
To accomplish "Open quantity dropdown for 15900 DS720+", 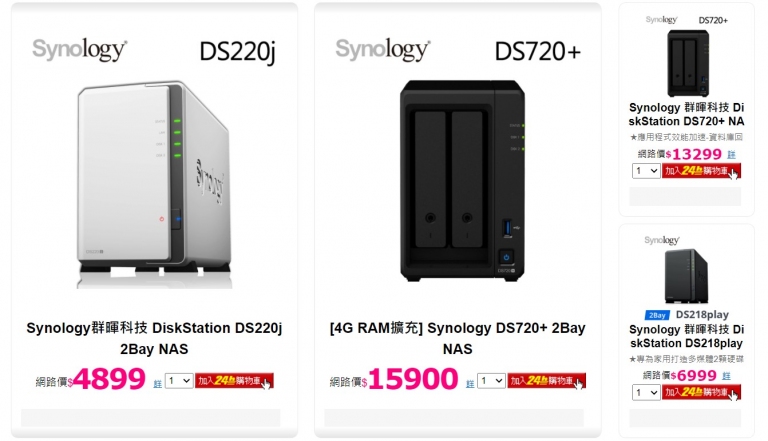I will (x=491, y=381).
